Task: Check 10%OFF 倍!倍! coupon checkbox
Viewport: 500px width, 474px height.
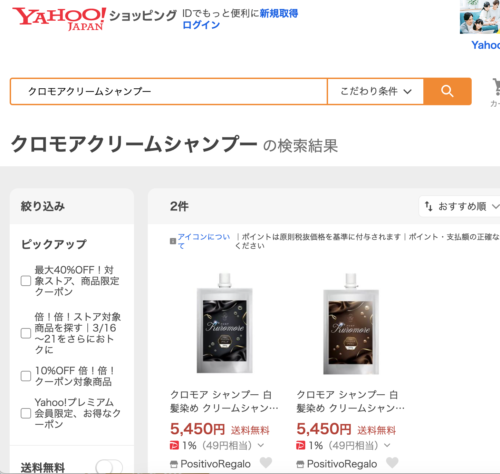Action: click(26, 376)
